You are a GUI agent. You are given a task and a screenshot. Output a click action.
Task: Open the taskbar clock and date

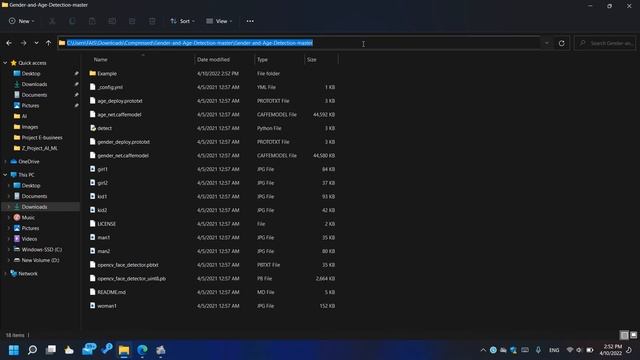pyautogui.click(x=611, y=350)
